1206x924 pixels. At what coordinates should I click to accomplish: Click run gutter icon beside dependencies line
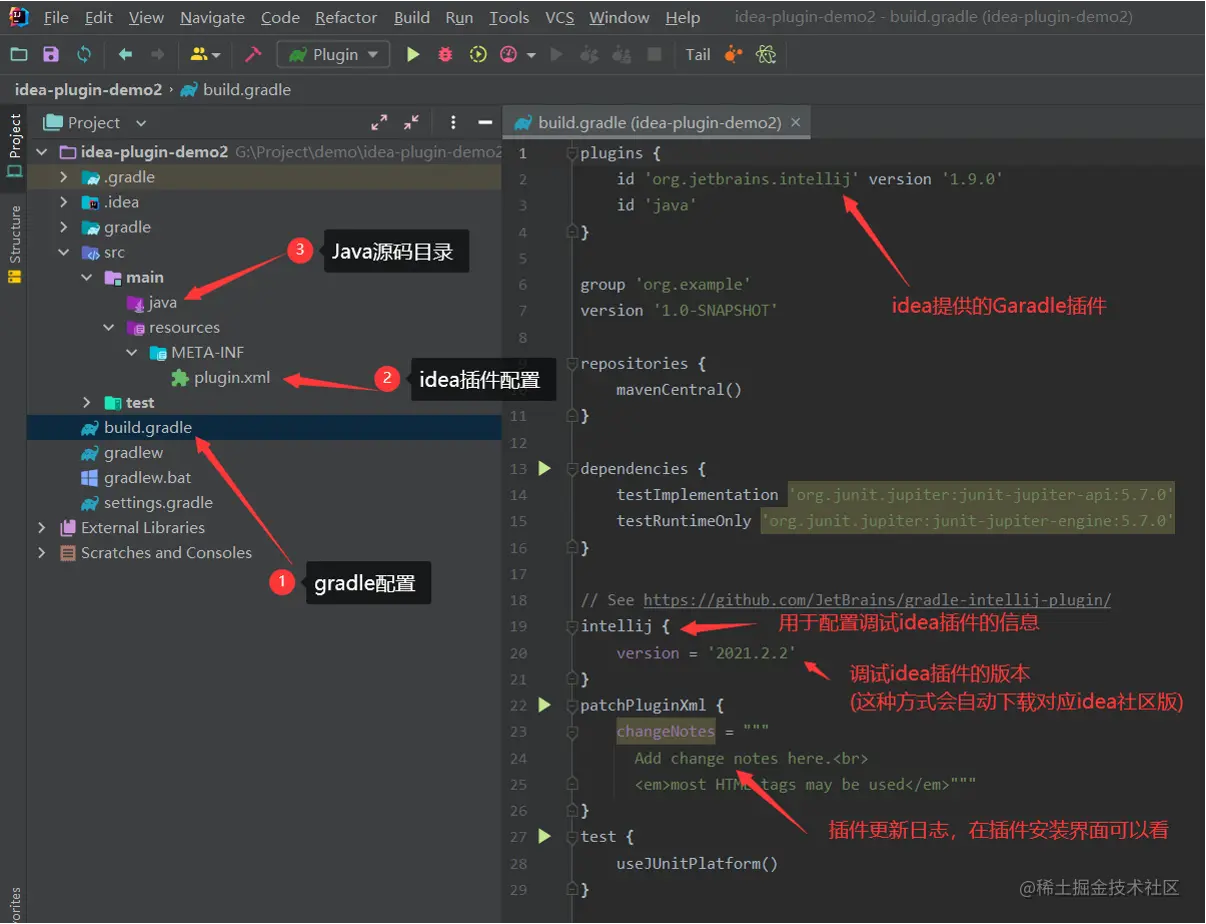[x=544, y=468]
